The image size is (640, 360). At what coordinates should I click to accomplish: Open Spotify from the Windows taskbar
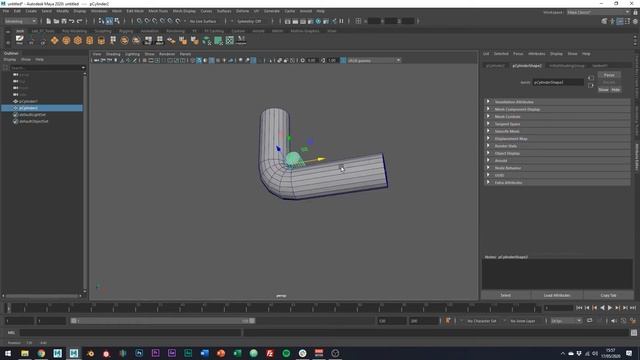click(286, 353)
